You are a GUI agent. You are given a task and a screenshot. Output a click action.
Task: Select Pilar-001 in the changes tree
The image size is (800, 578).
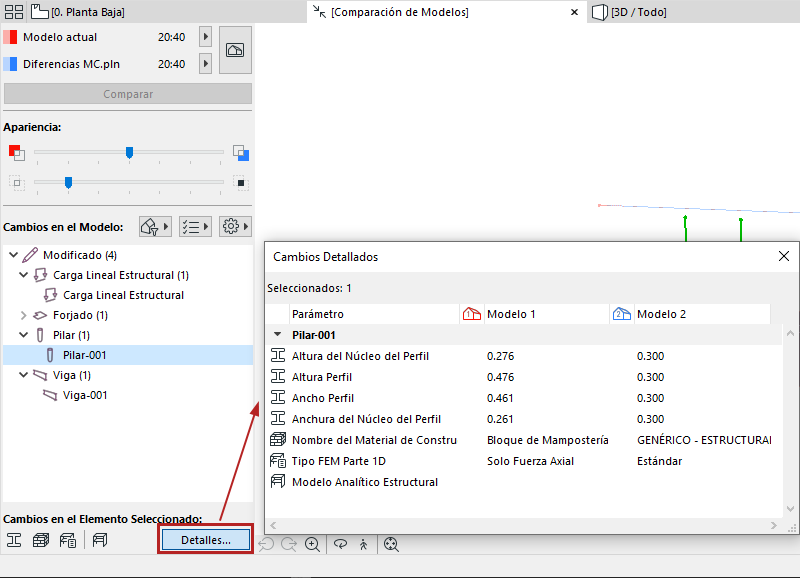coord(128,355)
